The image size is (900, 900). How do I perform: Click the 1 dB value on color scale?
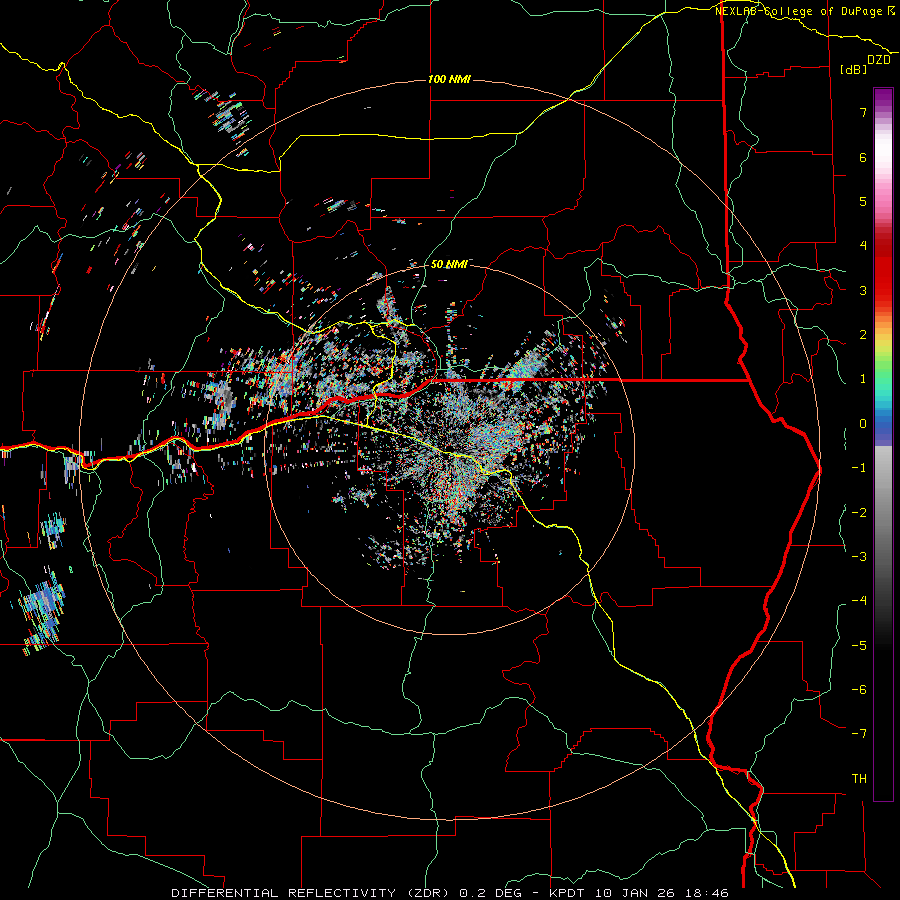pos(863,379)
